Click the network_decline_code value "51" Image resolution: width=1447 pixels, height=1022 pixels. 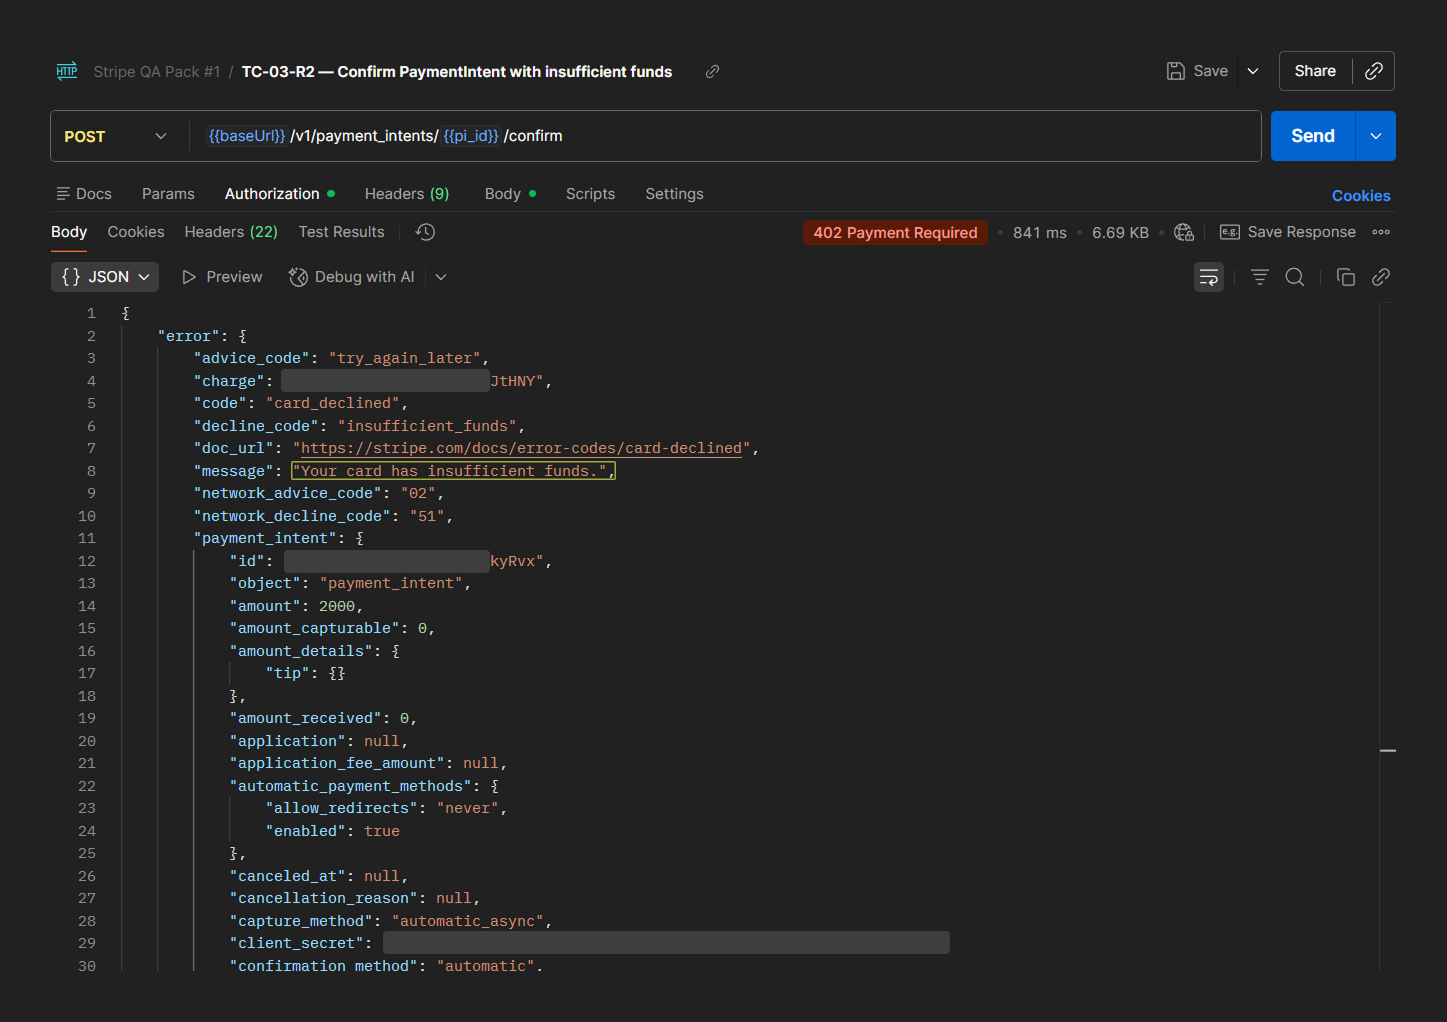[x=427, y=516]
